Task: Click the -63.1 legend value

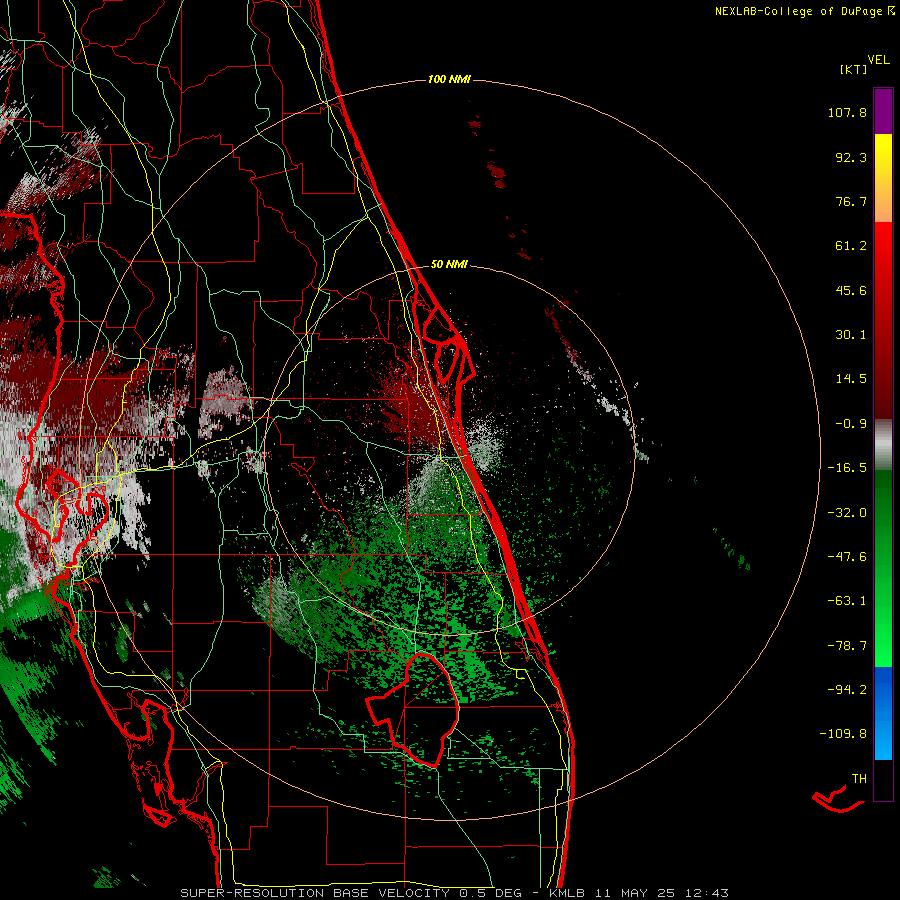Action: (847, 601)
